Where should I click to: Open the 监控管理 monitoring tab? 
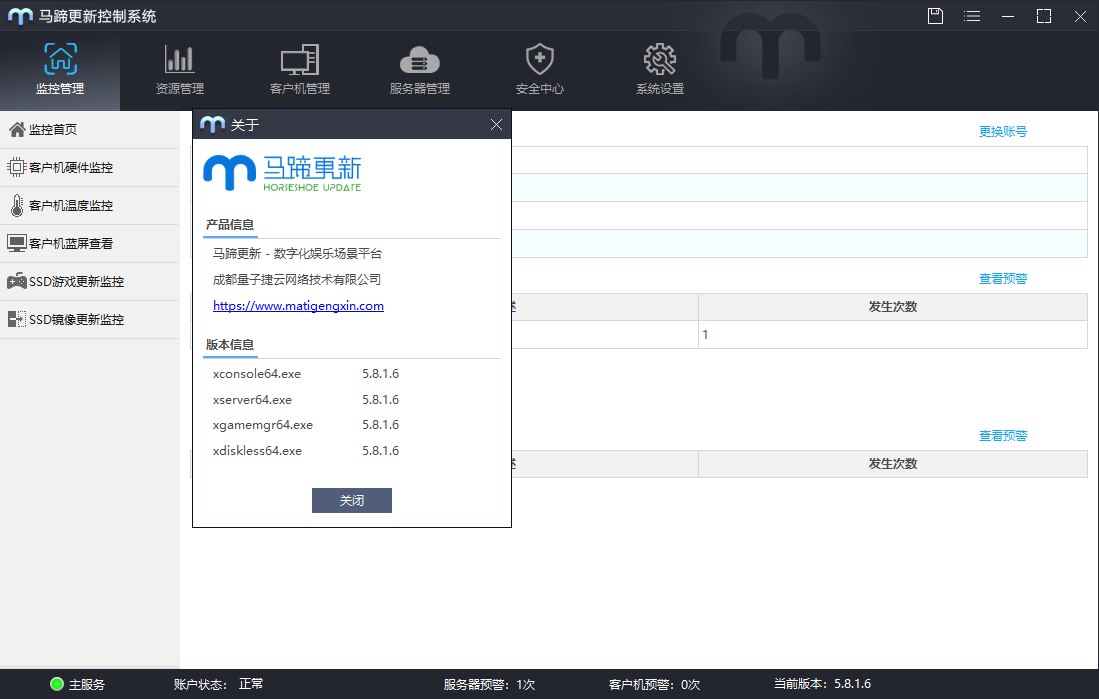tap(60, 69)
